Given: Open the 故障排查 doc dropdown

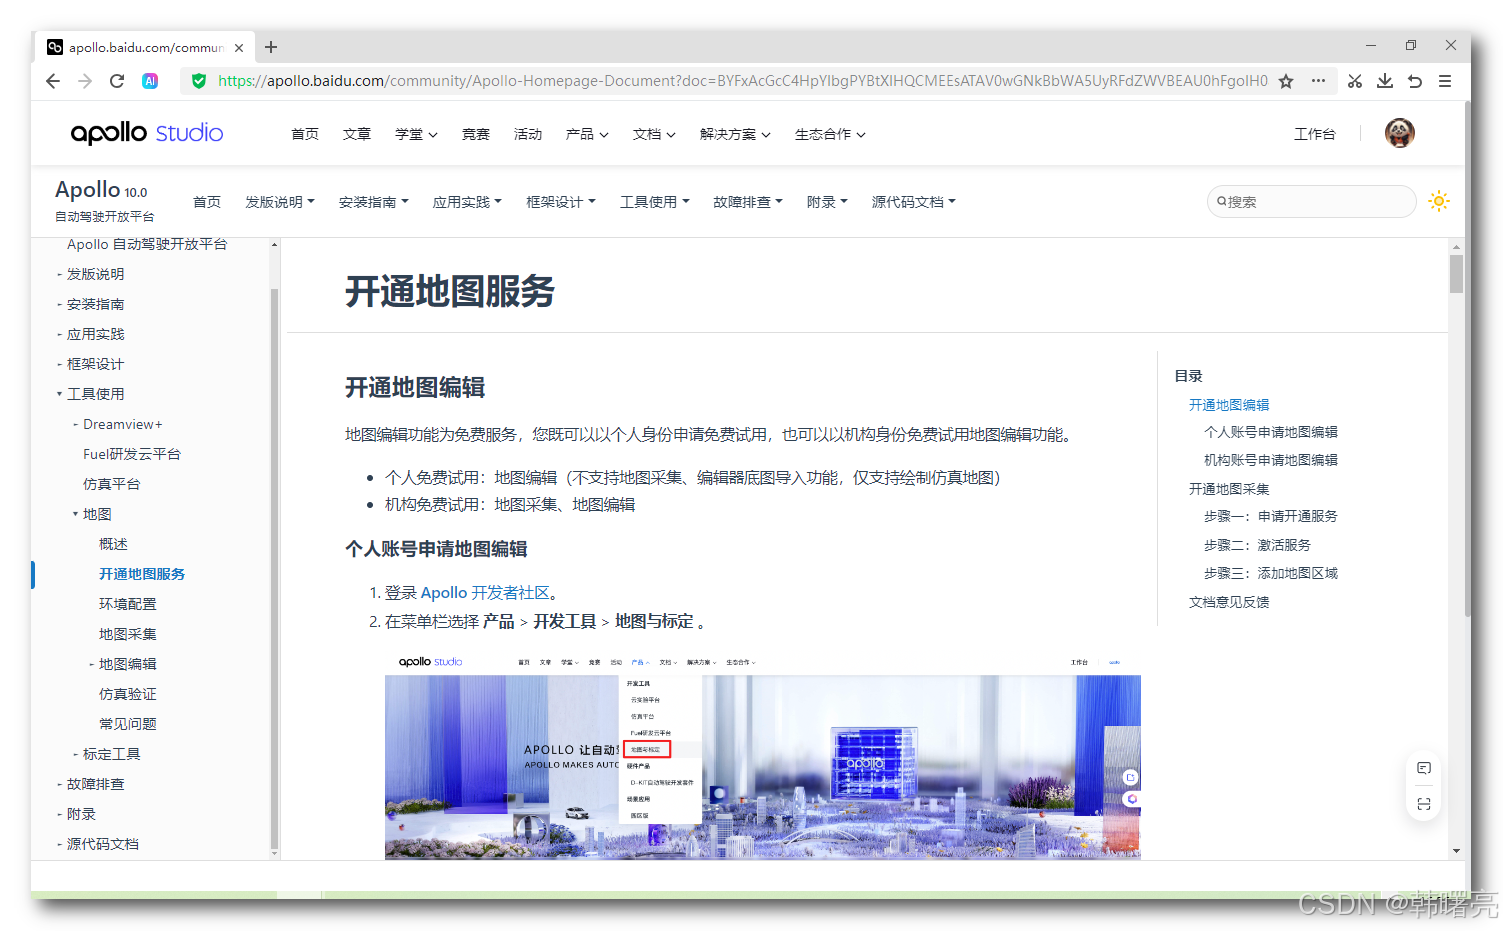Looking at the screenshot, I should [x=748, y=202].
